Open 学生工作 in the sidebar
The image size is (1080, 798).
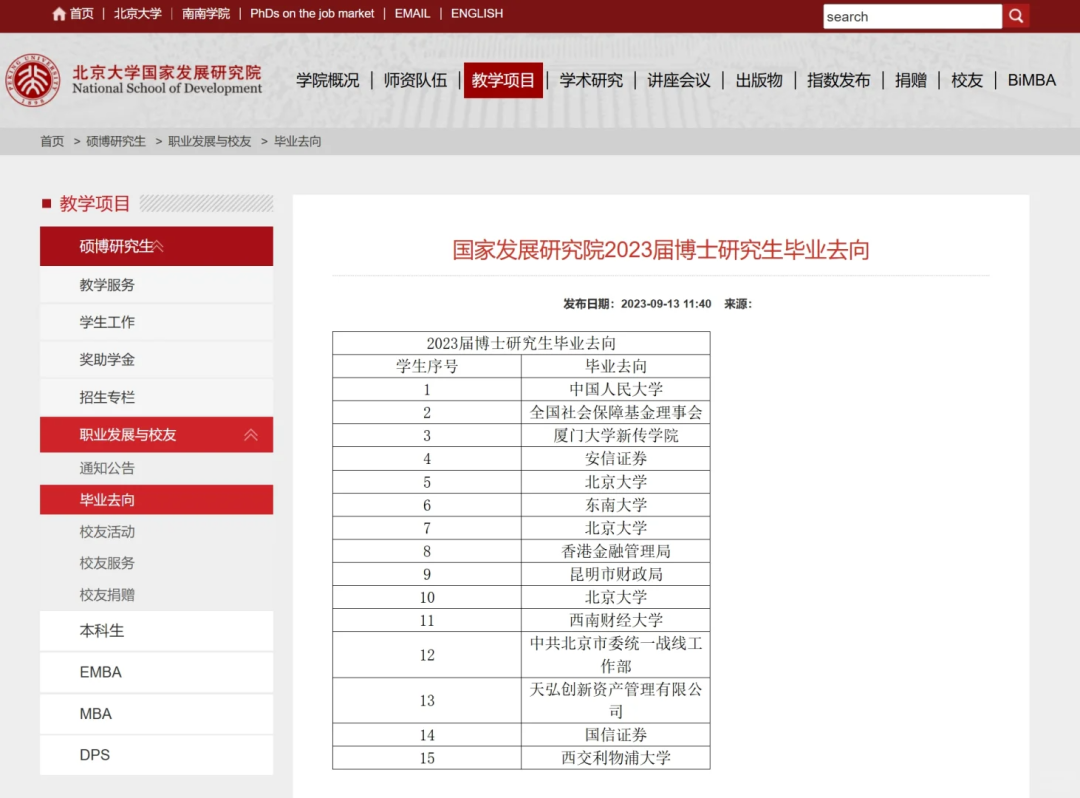point(156,322)
